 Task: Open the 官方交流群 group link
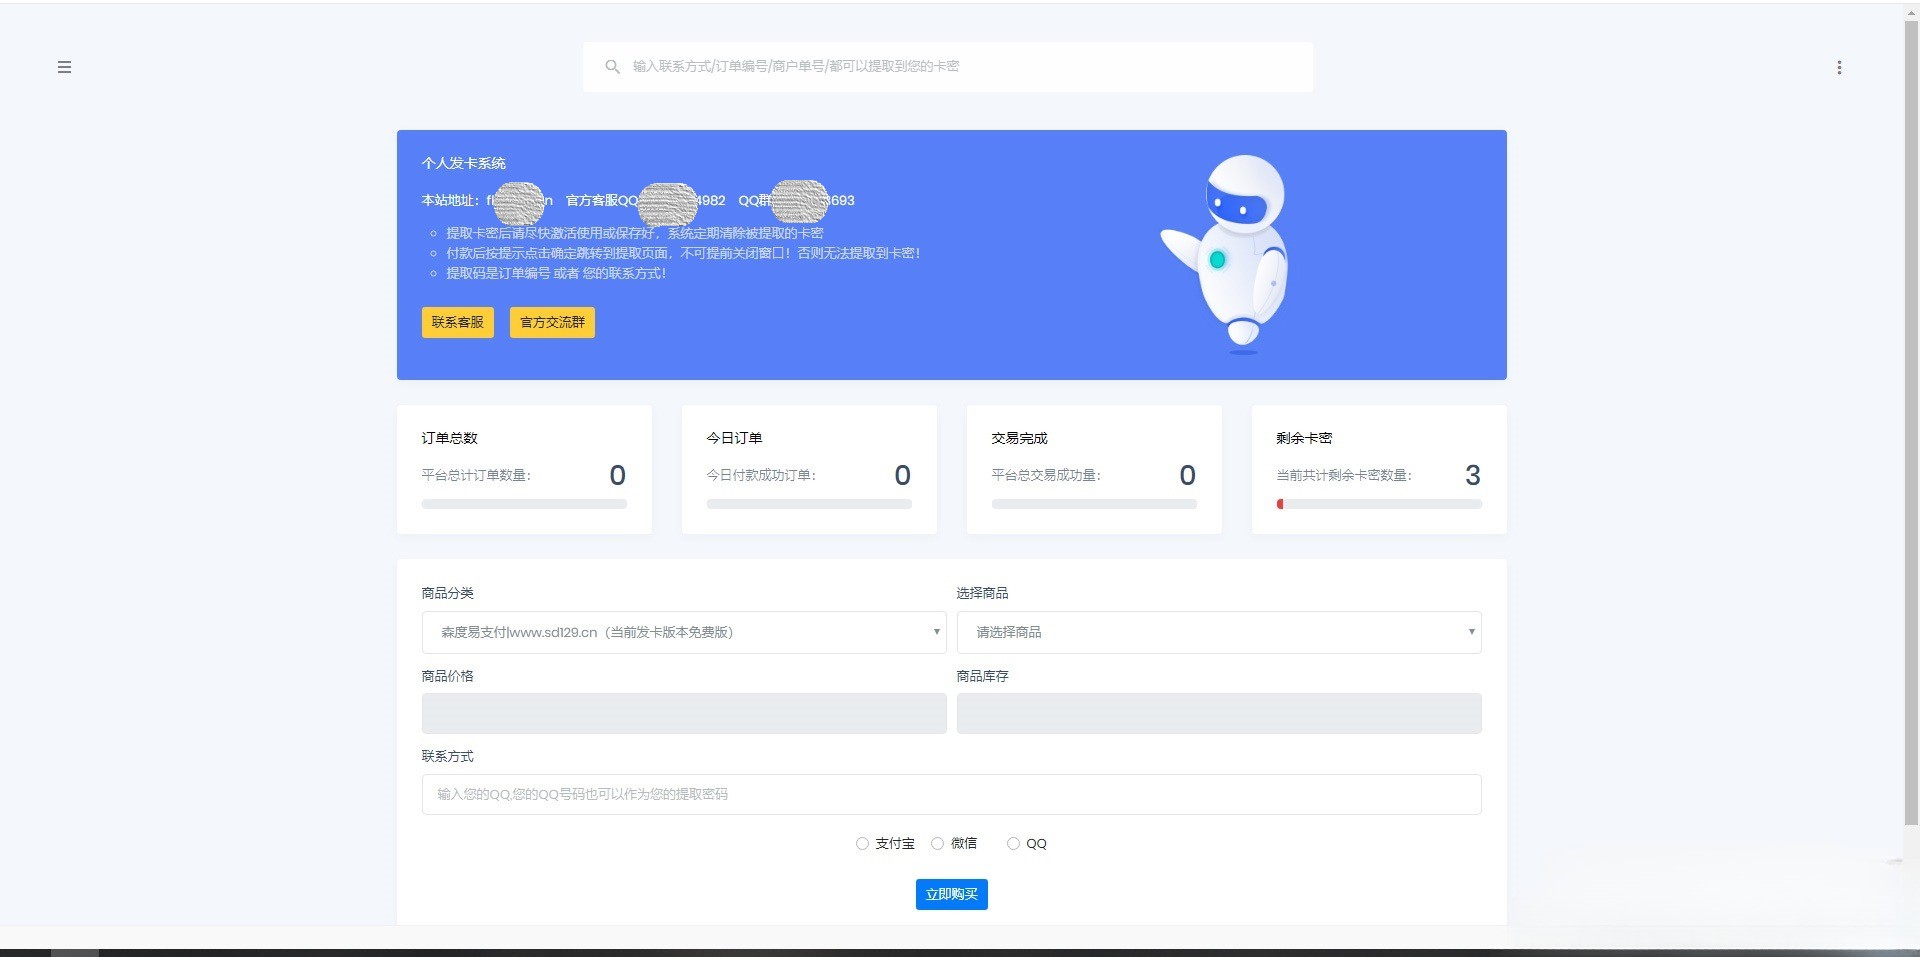coord(551,322)
